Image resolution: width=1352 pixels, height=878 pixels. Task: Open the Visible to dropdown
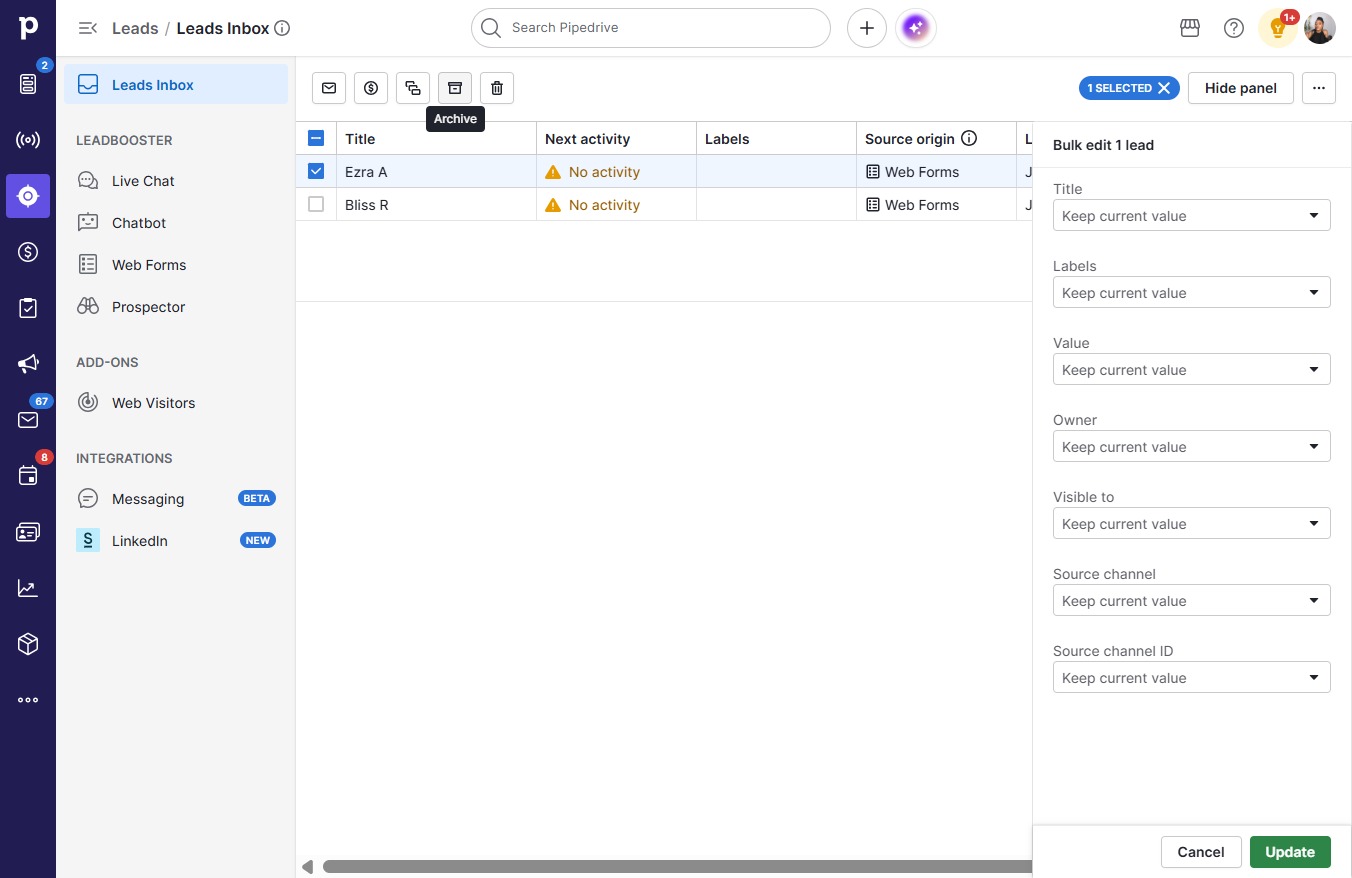coord(1192,524)
